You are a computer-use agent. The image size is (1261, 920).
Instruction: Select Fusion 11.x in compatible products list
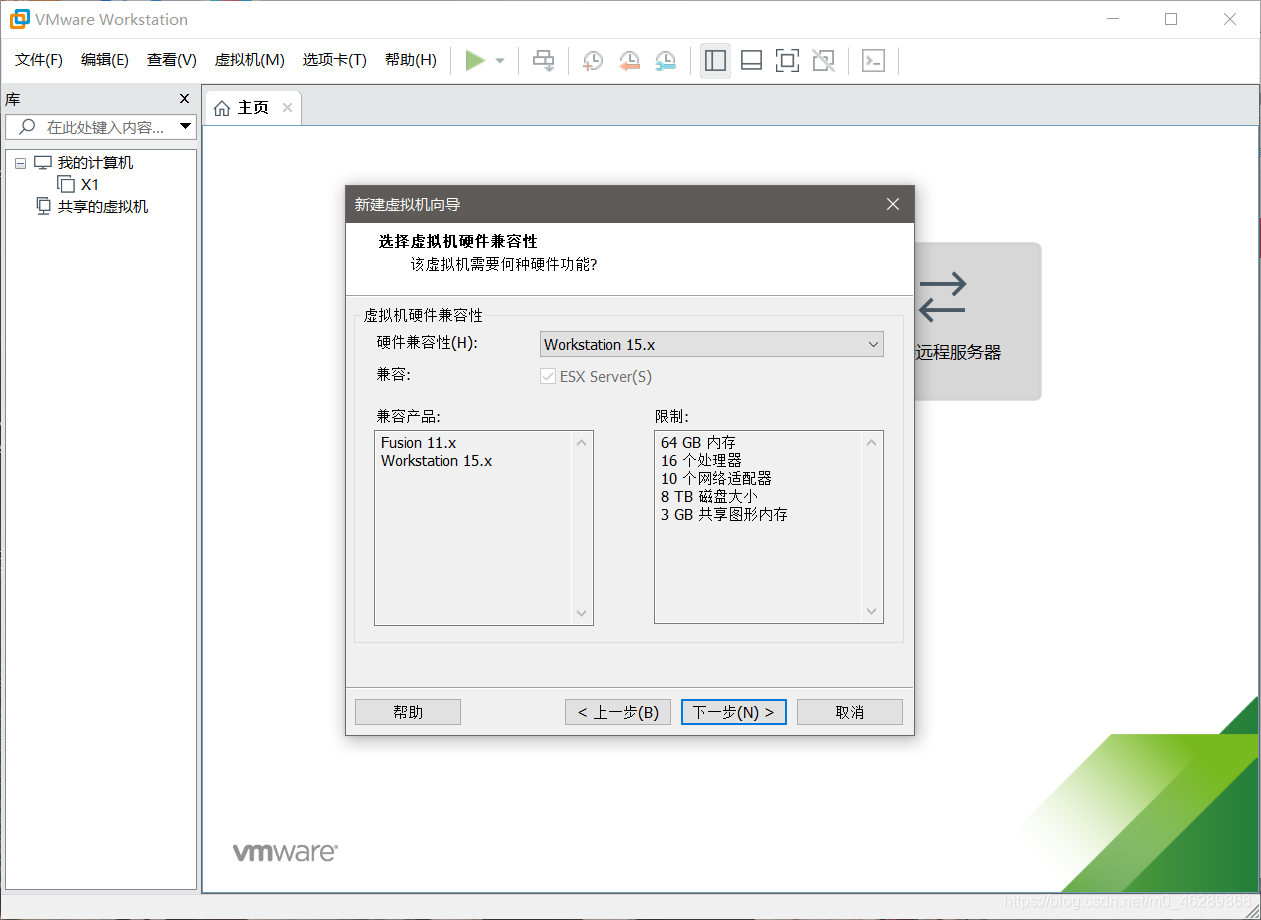pos(419,443)
